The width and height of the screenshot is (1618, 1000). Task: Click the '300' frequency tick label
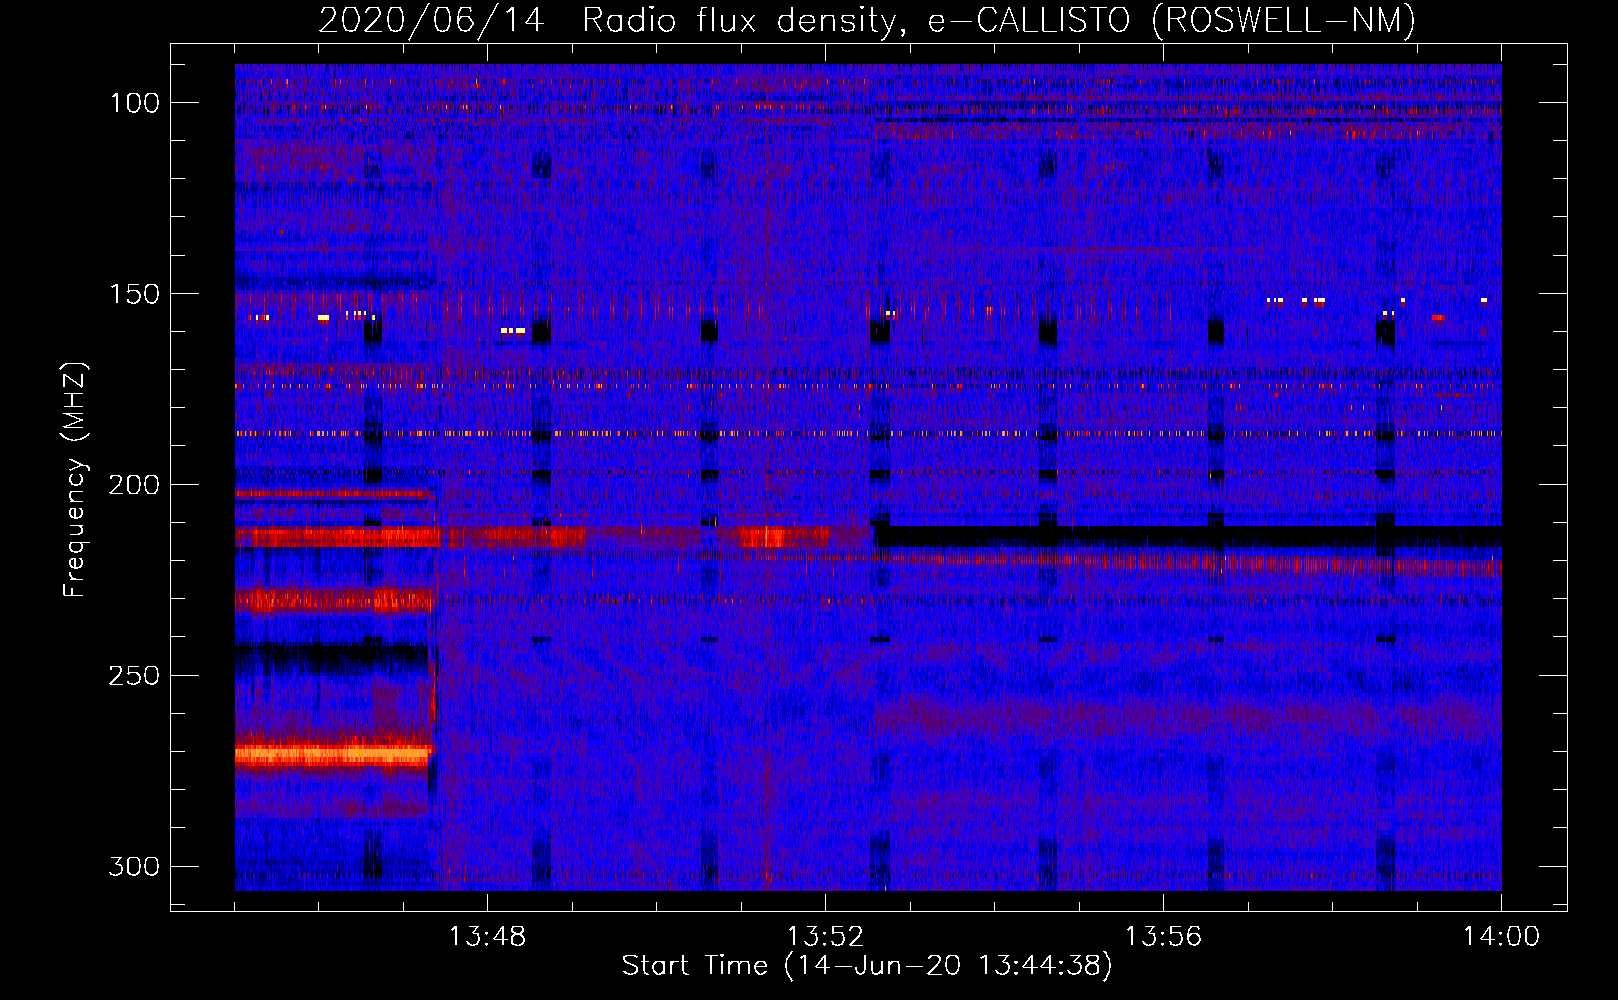pyautogui.click(x=134, y=866)
